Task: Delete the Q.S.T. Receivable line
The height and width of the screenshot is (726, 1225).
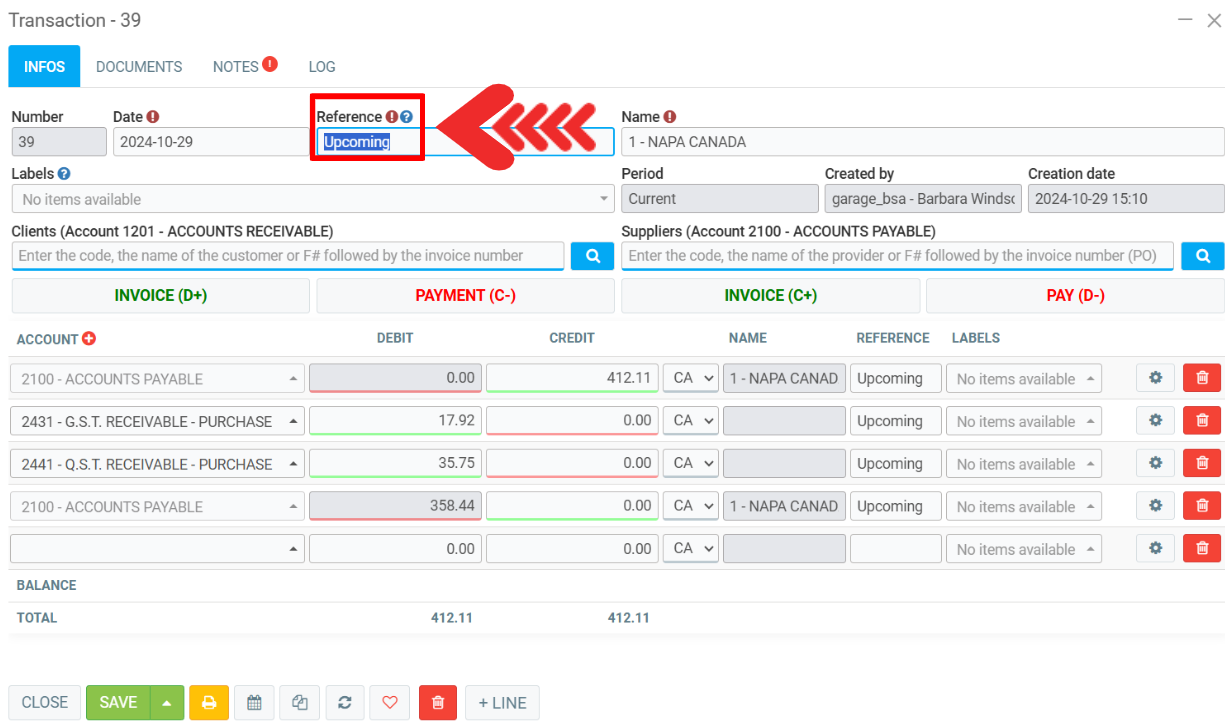Action: pyautogui.click(x=1202, y=463)
